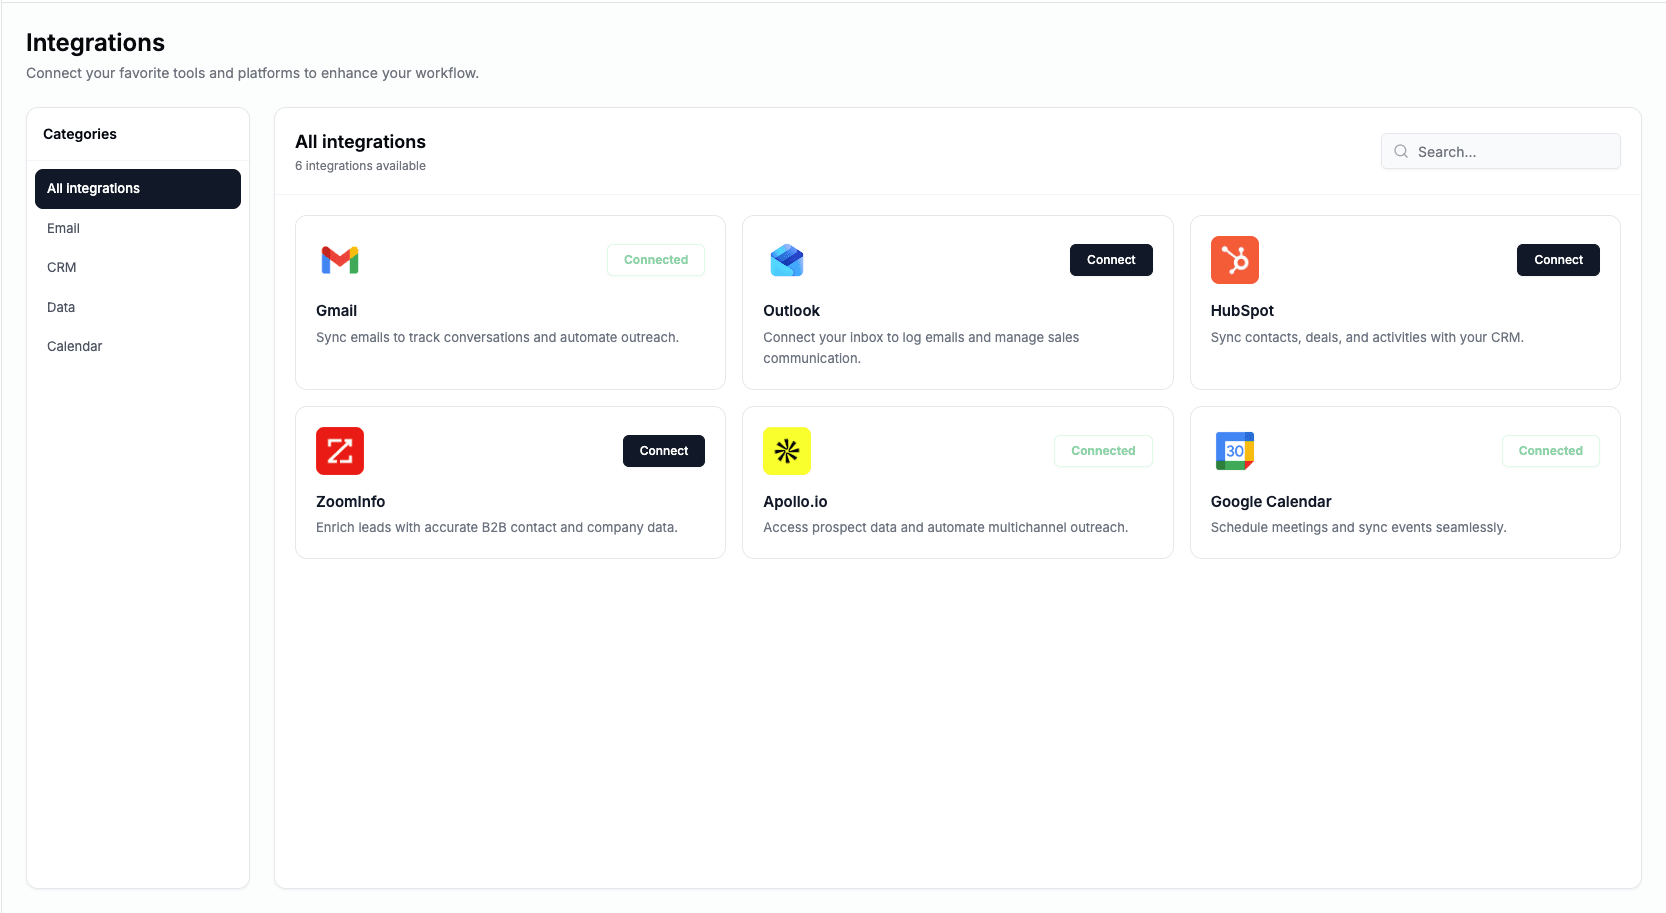1666x913 pixels.
Task: Click the Gmail envelope logo icon
Action: click(x=340, y=260)
